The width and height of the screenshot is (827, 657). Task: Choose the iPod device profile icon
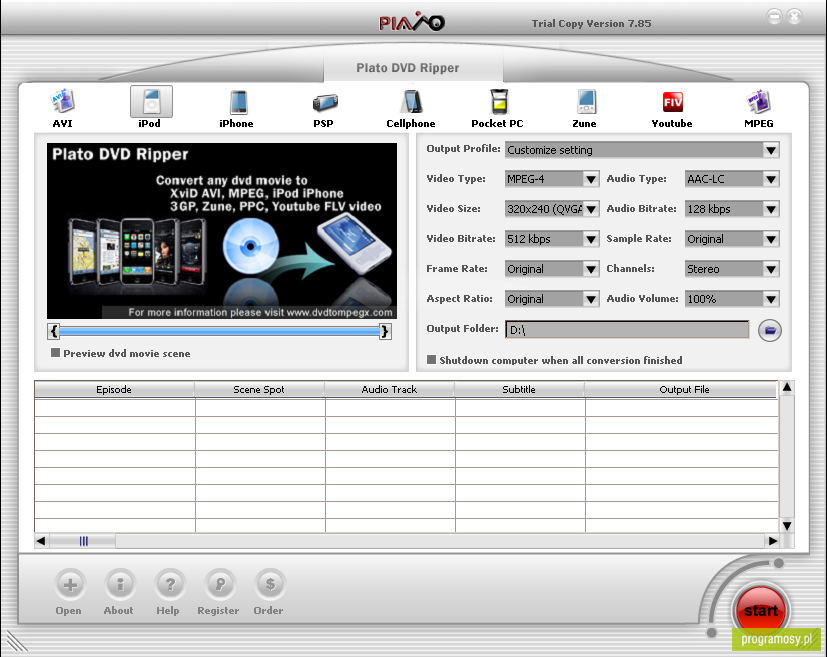151,101
